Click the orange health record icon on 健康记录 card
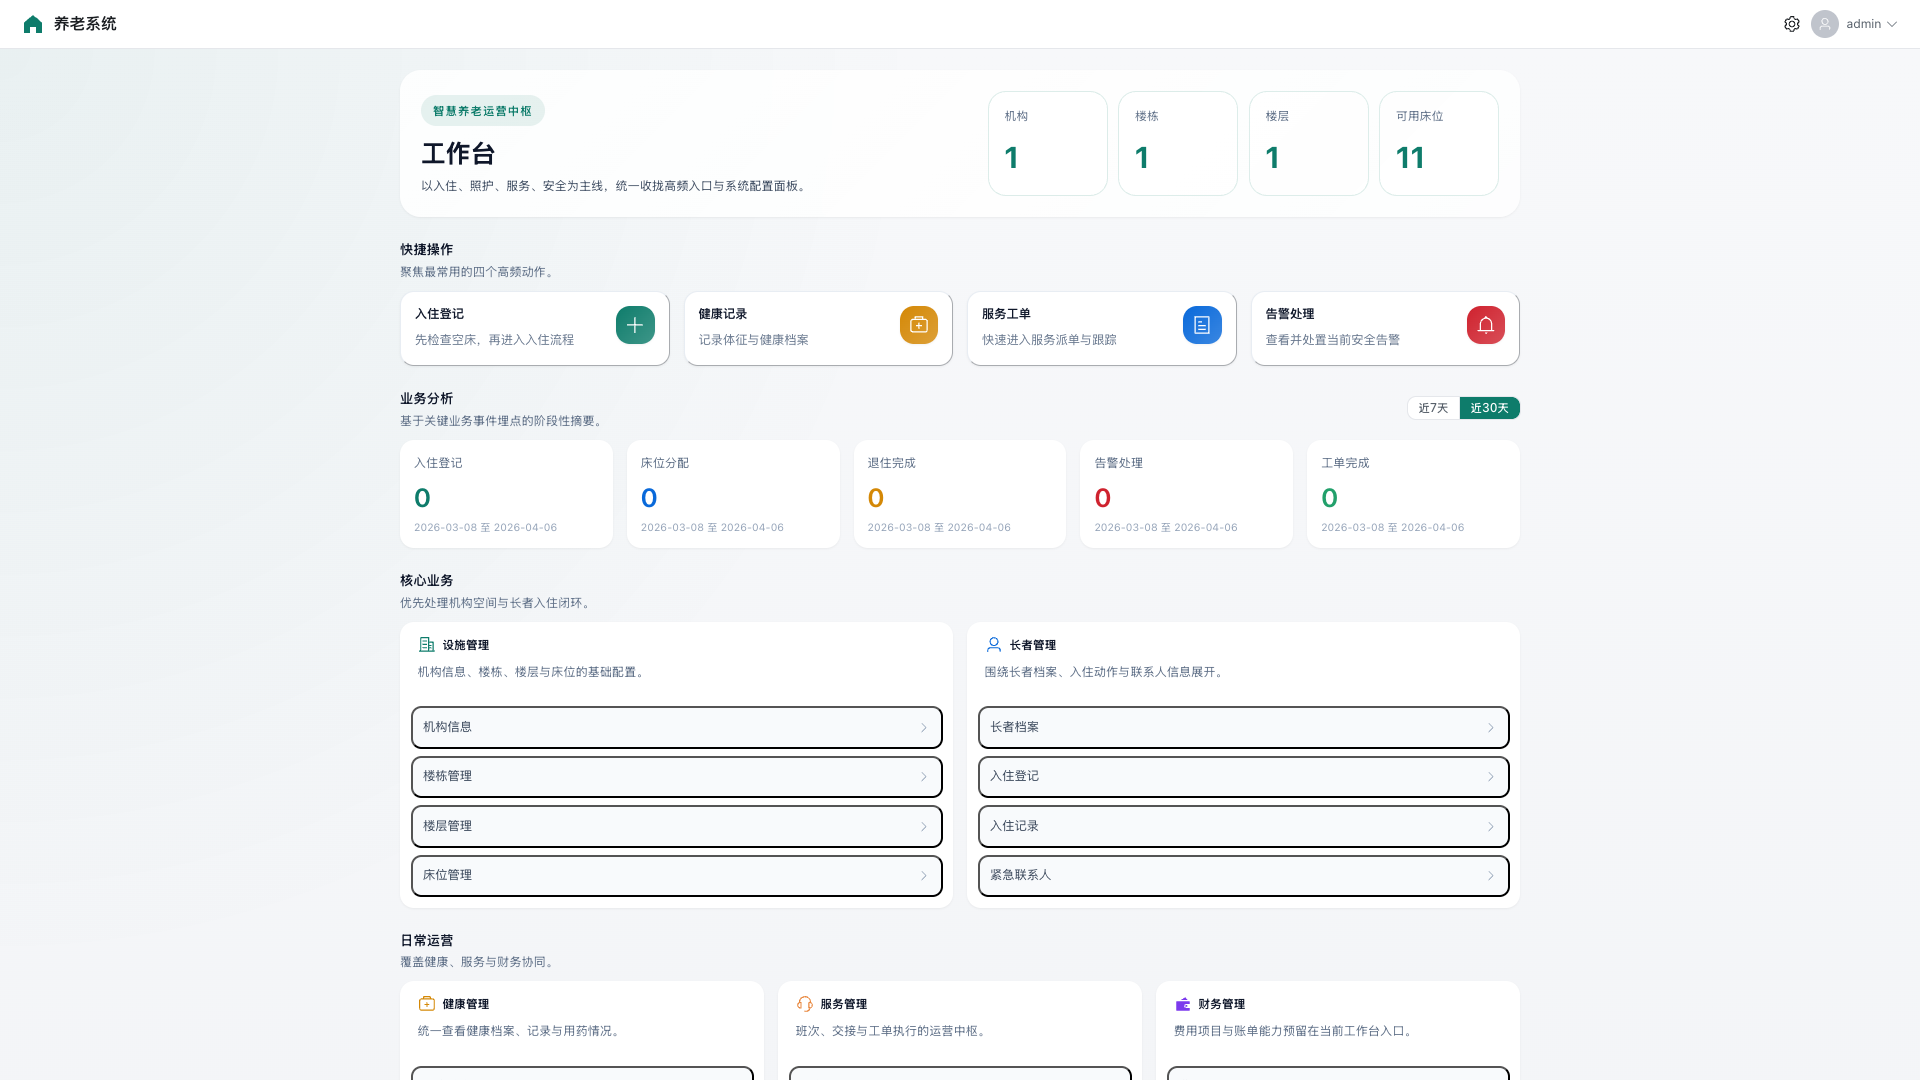 918,324
